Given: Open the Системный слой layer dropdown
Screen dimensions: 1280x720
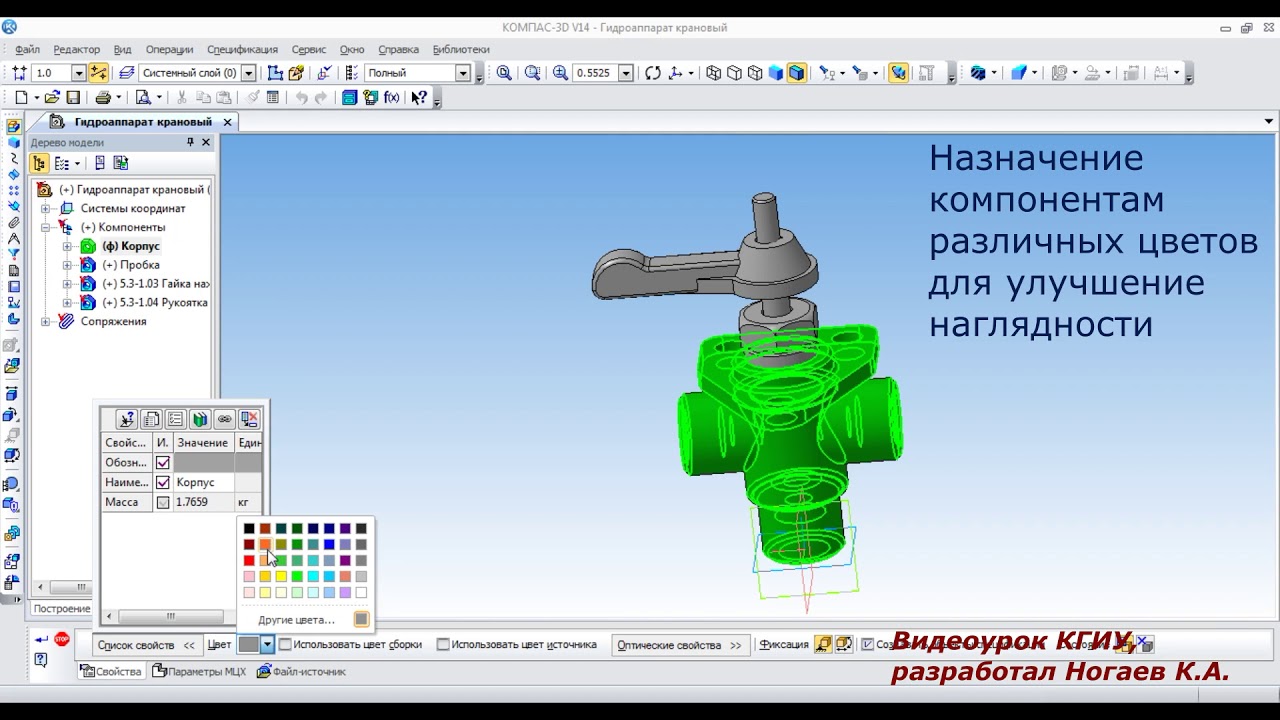Looking at the screenshot, I should coord(248,73).
